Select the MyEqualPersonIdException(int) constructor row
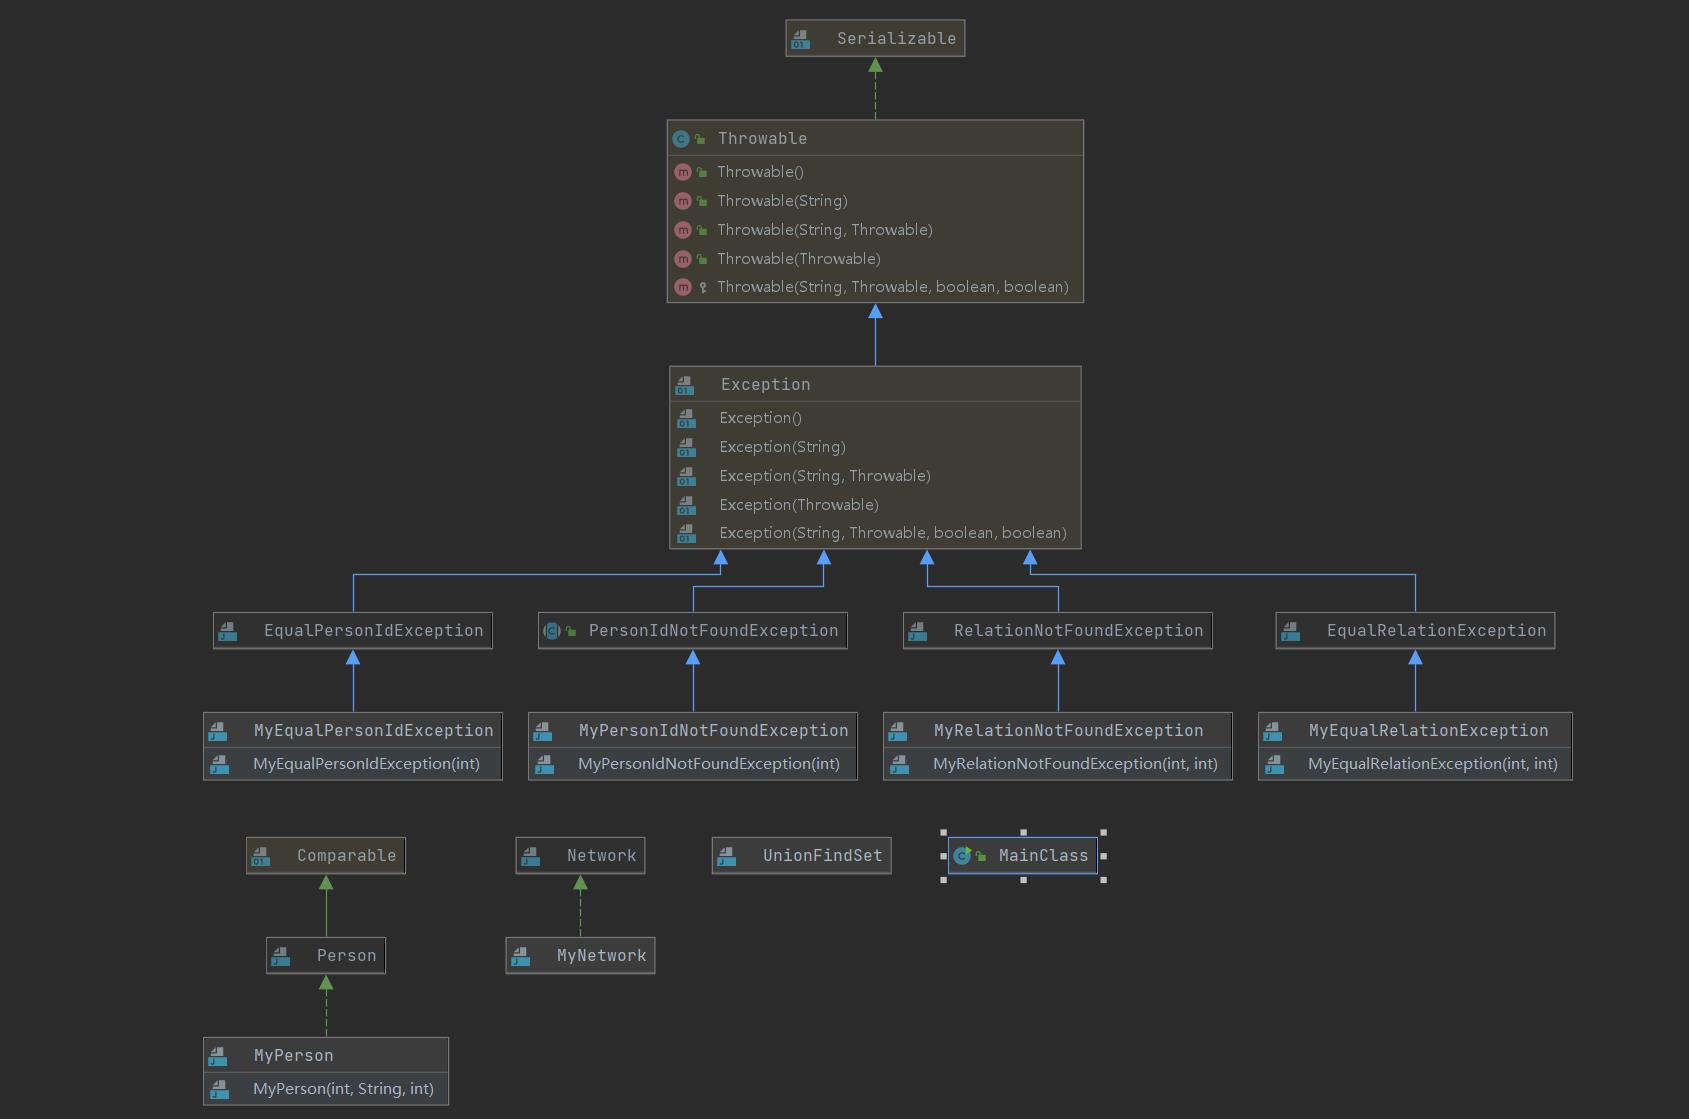The image size is (1689, 1119). (x=353, y=764)
